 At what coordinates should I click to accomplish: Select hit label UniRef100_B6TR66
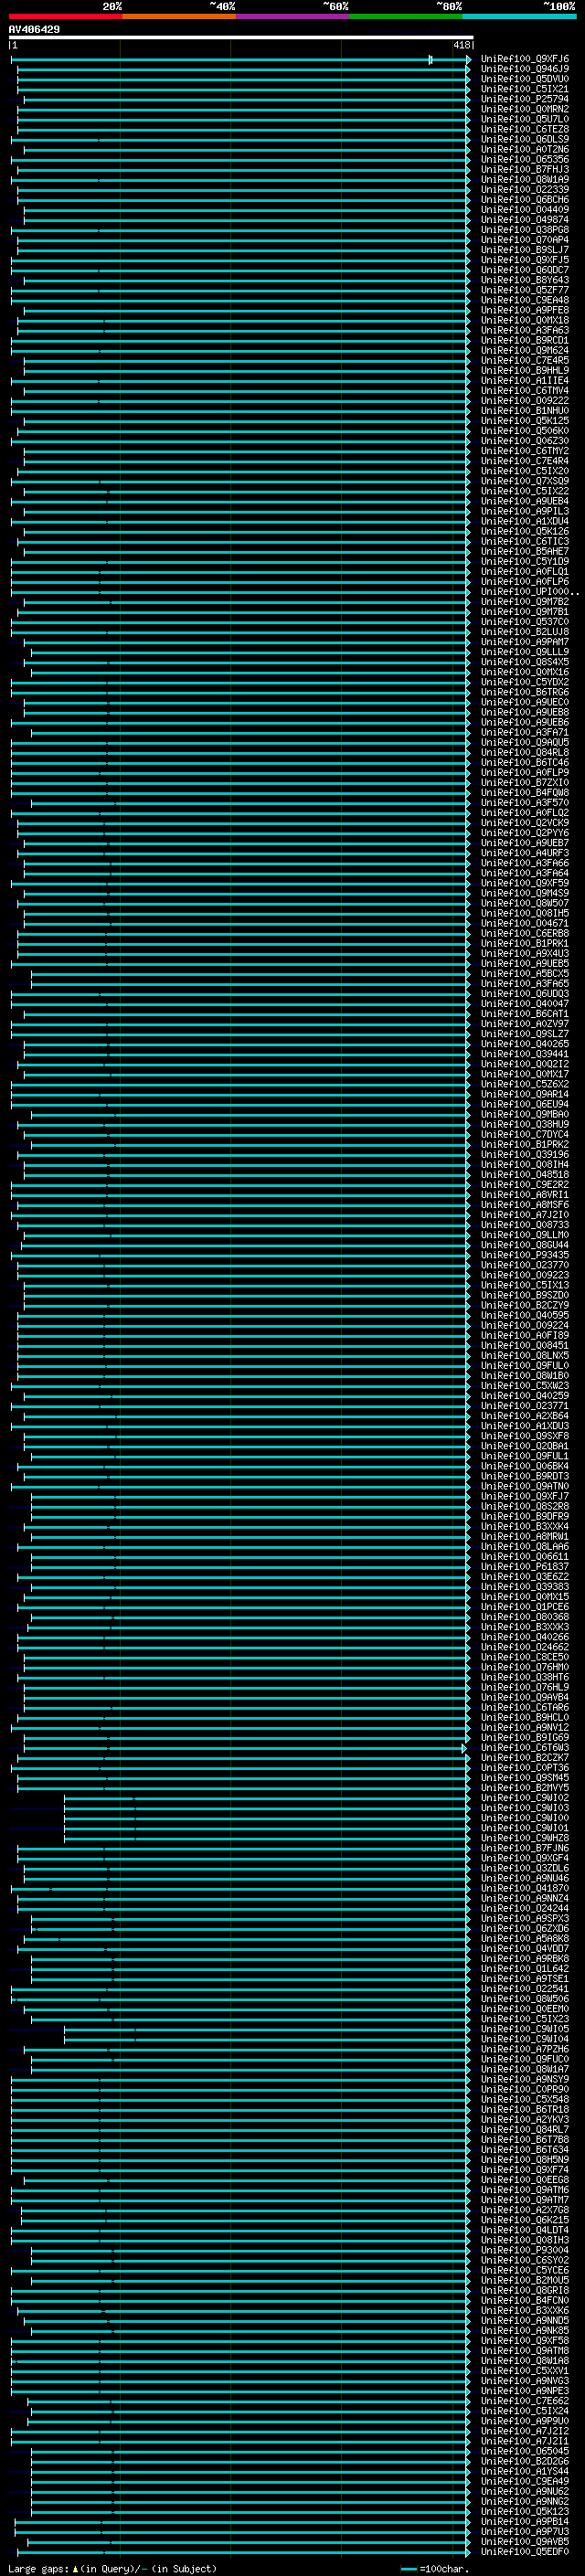[525, 692]
